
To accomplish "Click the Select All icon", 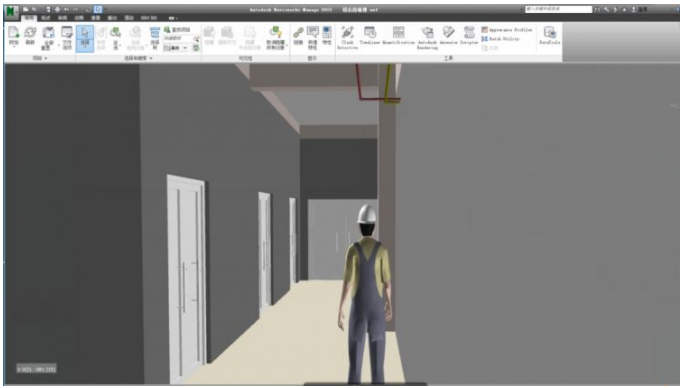I will (x=115, y=32).
